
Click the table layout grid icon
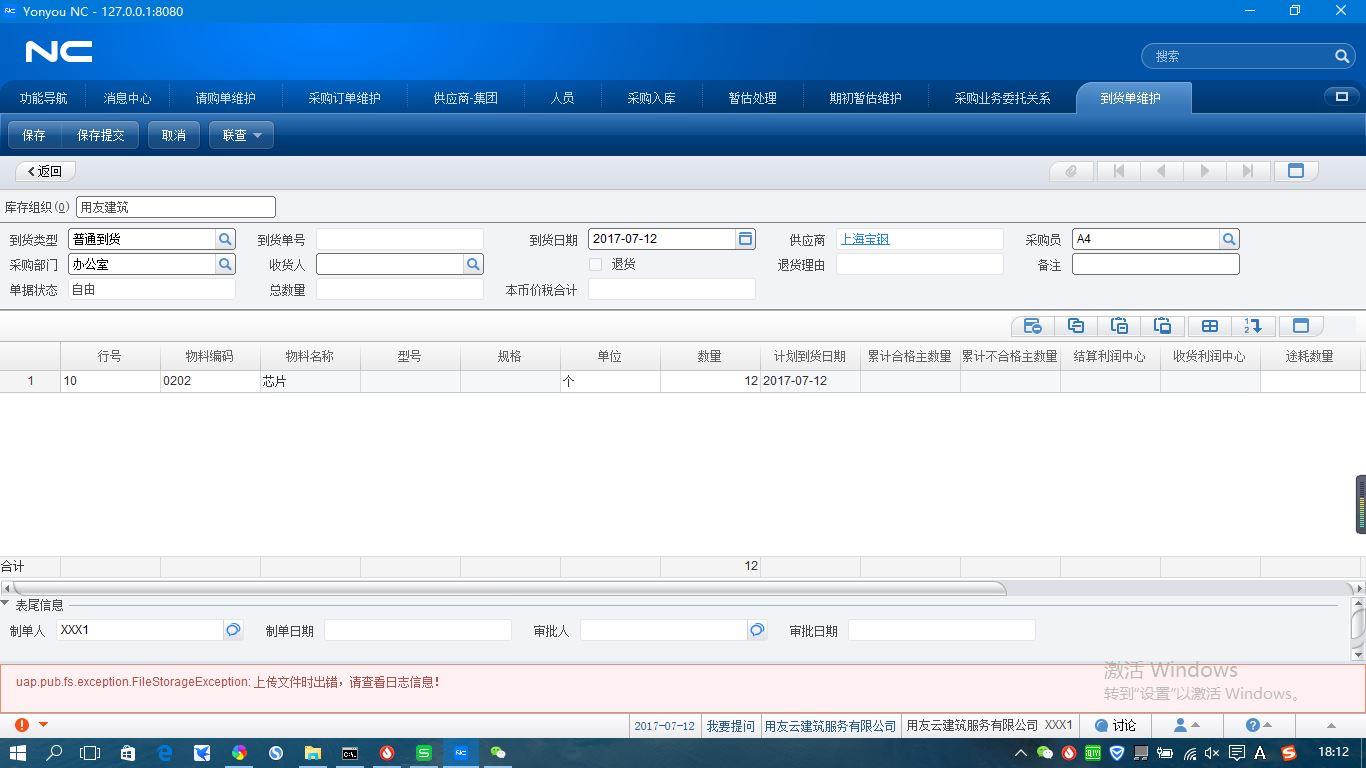(1209, 326)
